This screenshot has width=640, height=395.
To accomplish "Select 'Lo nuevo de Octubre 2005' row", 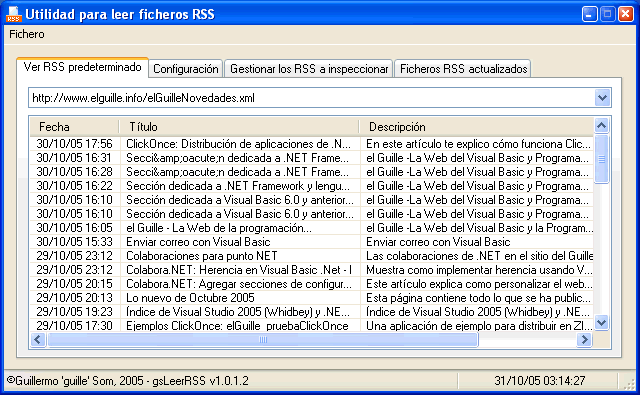I will pos(311,298).
